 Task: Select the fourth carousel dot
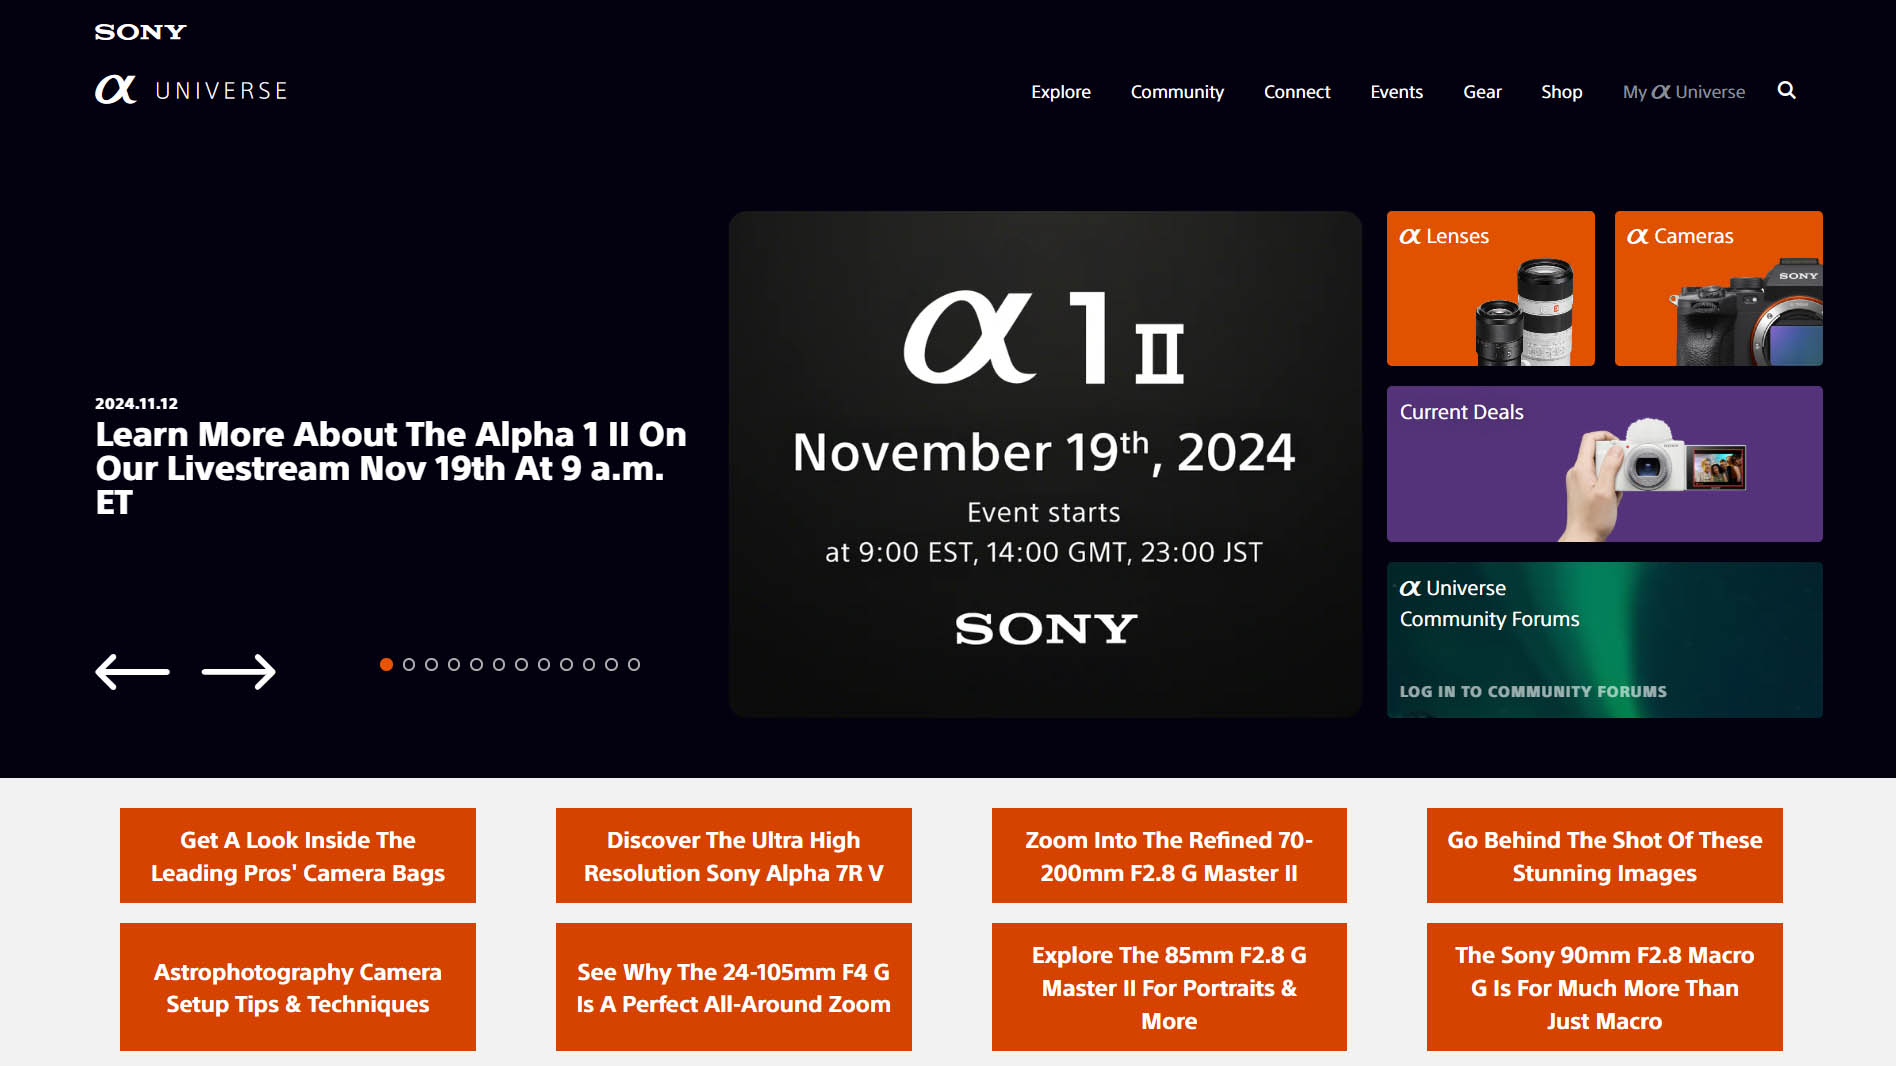[453, 664]
